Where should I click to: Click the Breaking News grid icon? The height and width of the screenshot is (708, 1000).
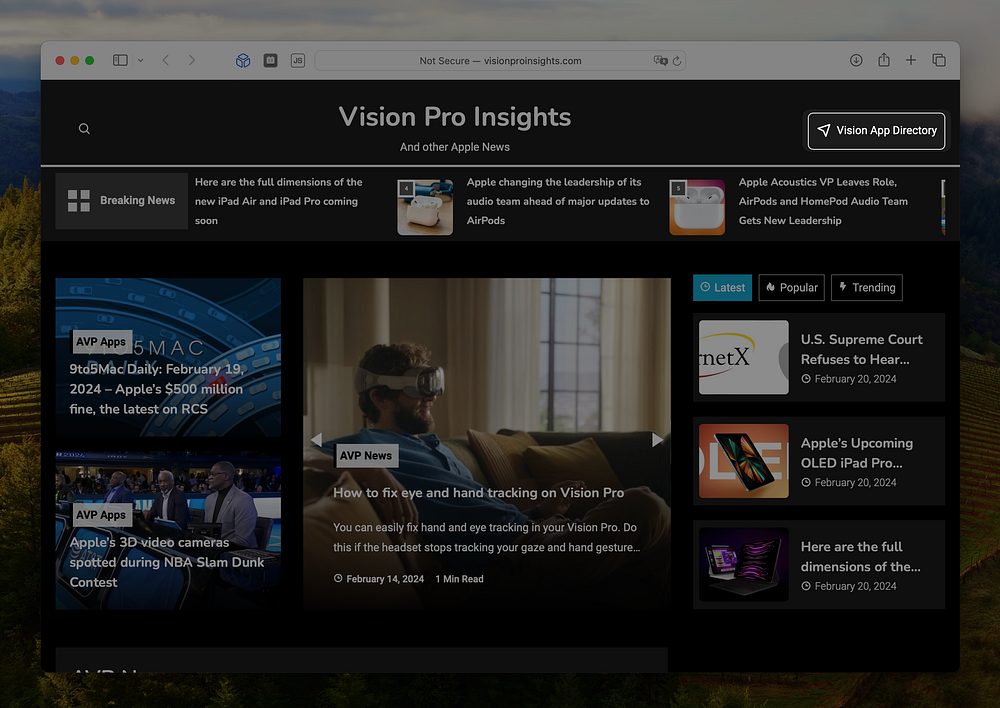tap(79, 201)
